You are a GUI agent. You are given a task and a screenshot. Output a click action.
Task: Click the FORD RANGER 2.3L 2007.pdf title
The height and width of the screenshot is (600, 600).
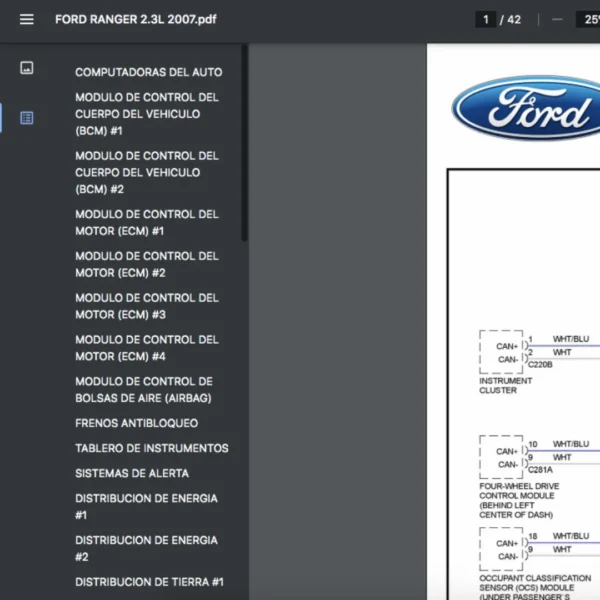click(136, 19)
